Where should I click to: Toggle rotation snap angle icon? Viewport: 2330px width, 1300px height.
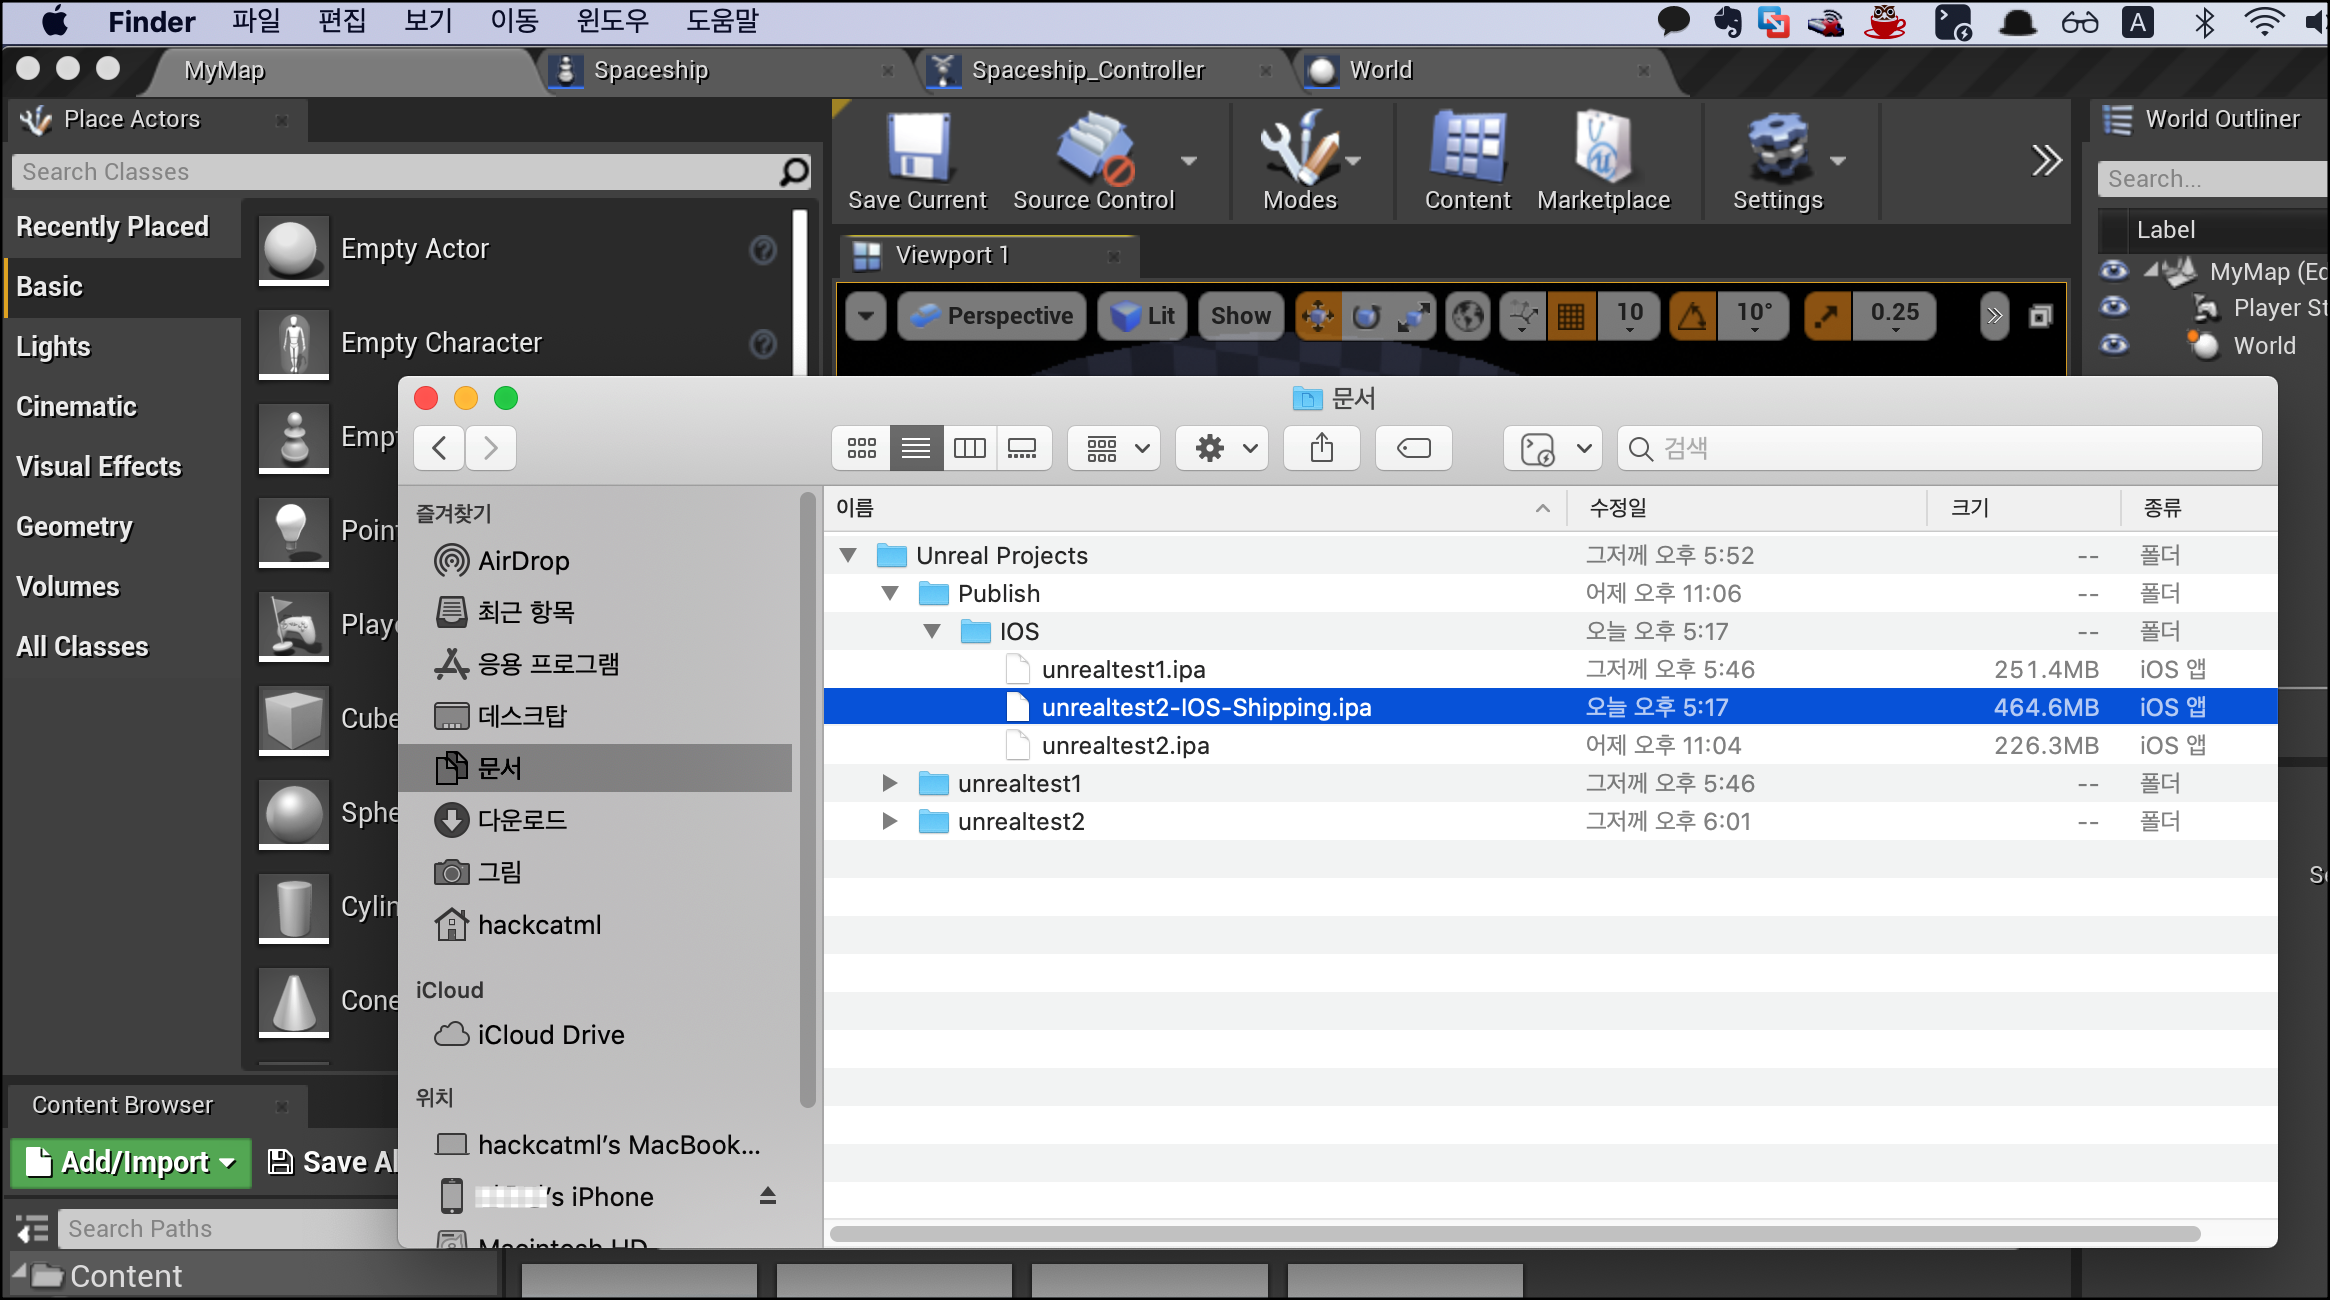click(1692, 317)
